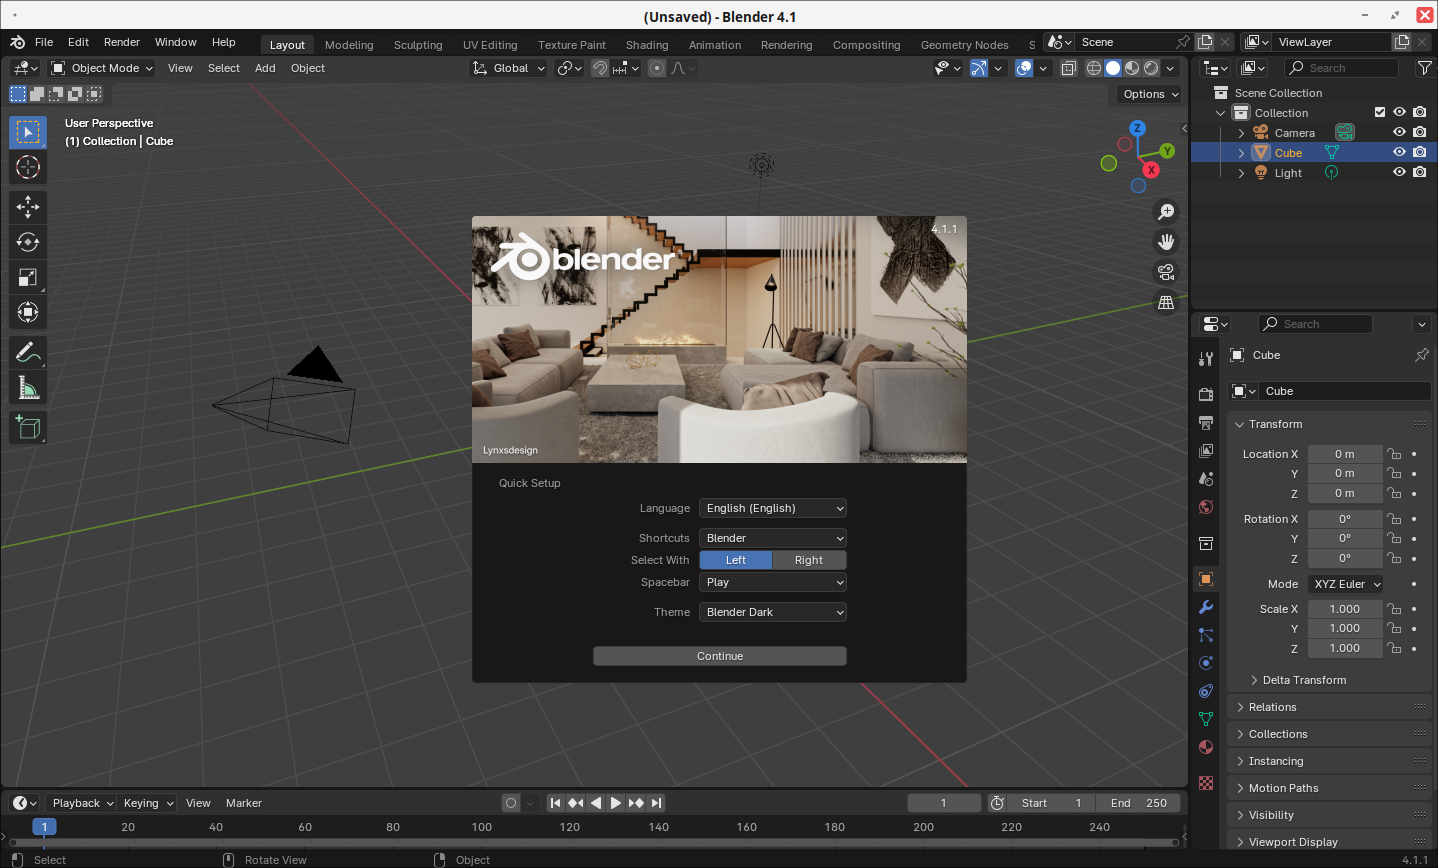Screen dimensions: 1438x868
Task: Click Continue in the splash screen
Action: (x=720, y=656)
